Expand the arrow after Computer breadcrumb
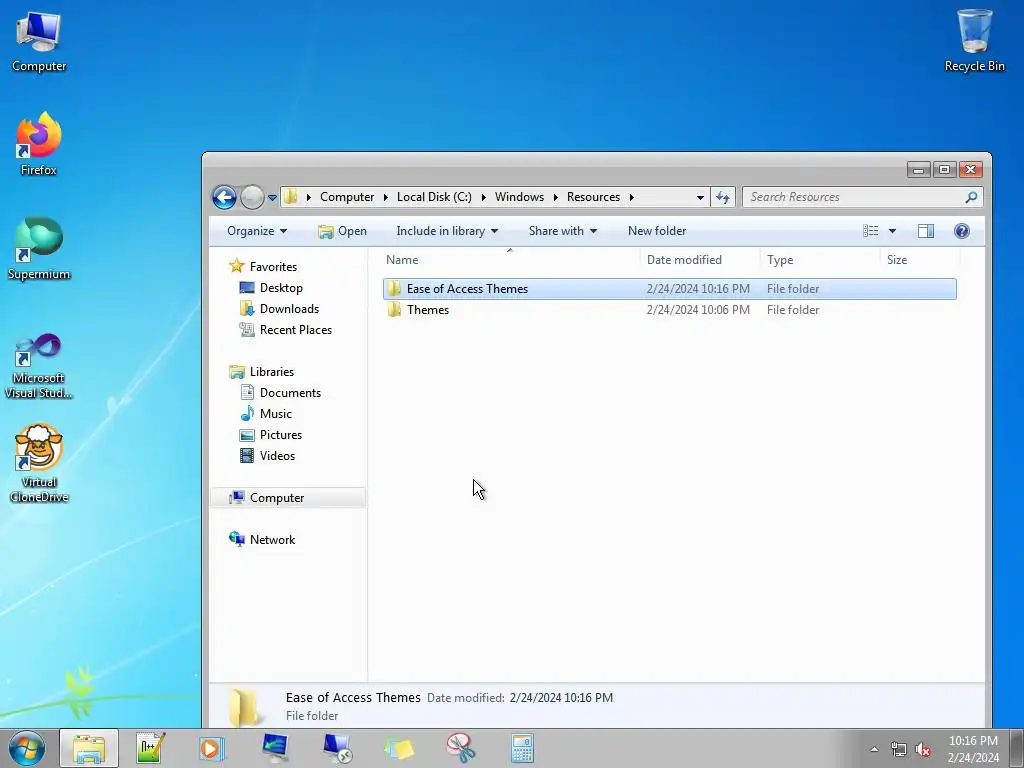 386,197
